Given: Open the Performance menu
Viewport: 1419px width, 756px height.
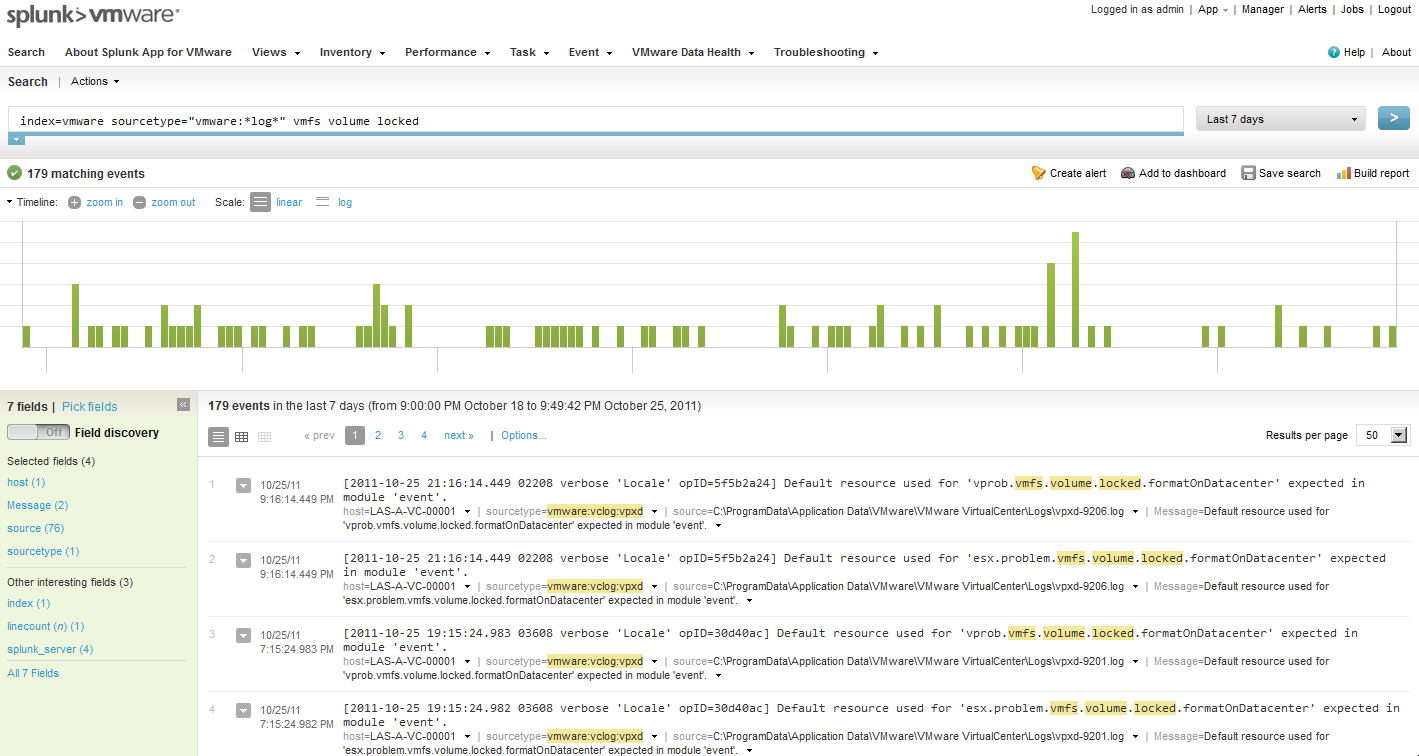Looking at the screenshot, I should [x=447, y=52].
